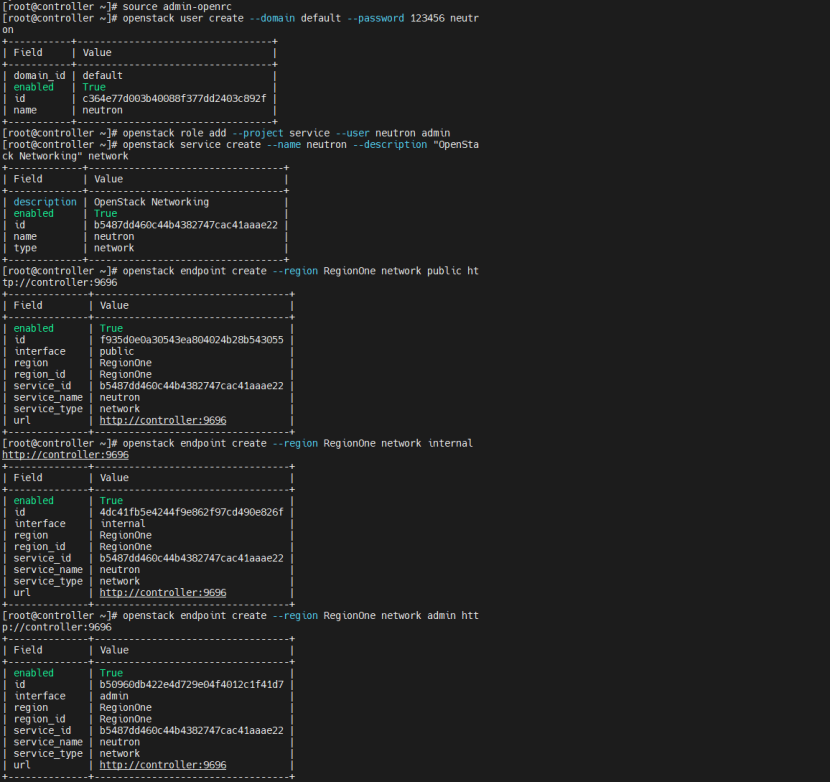The height and width of the screenshot is (782, 830).
Task: Click the '--project' option in the role add command
Action: 258,133
